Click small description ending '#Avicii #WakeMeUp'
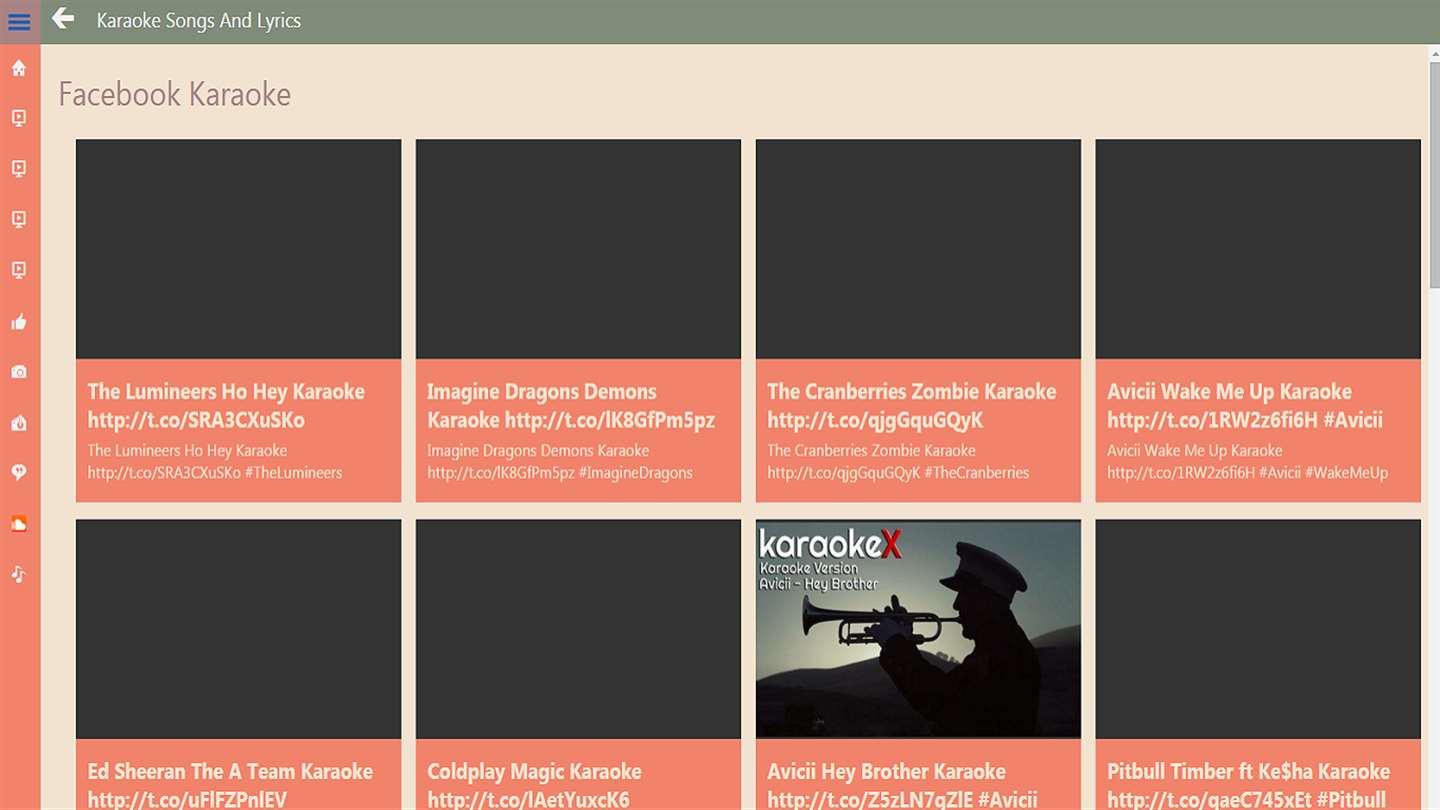The height and width of the screenshot is (810, 1440). tap(1247, 462)
